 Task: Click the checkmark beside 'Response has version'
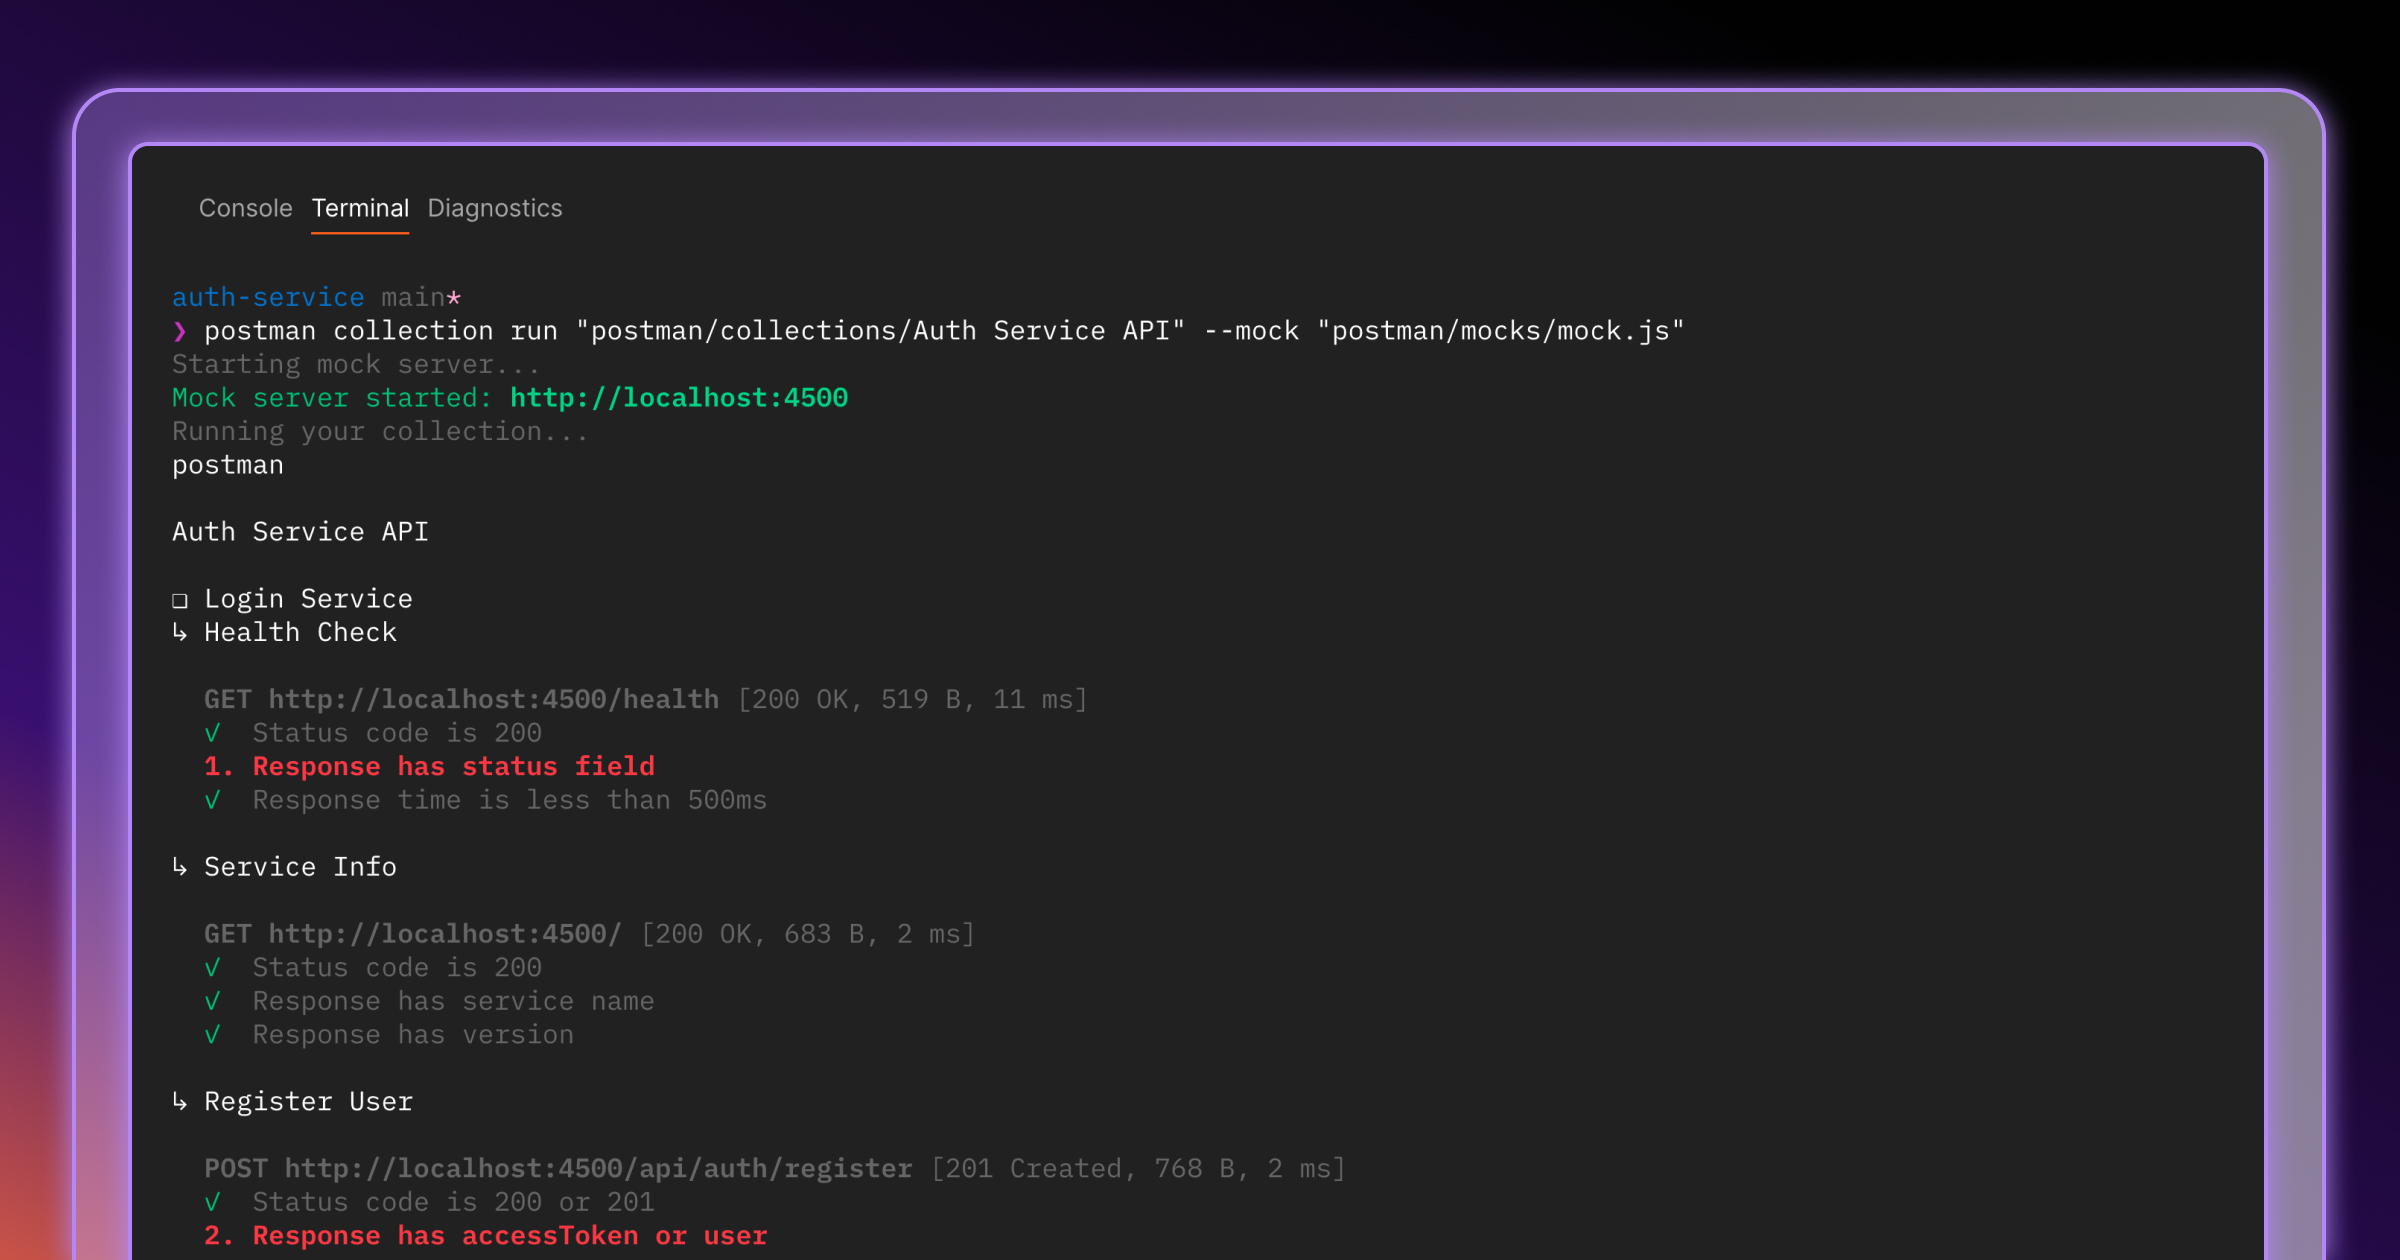tap(212, 1035)
